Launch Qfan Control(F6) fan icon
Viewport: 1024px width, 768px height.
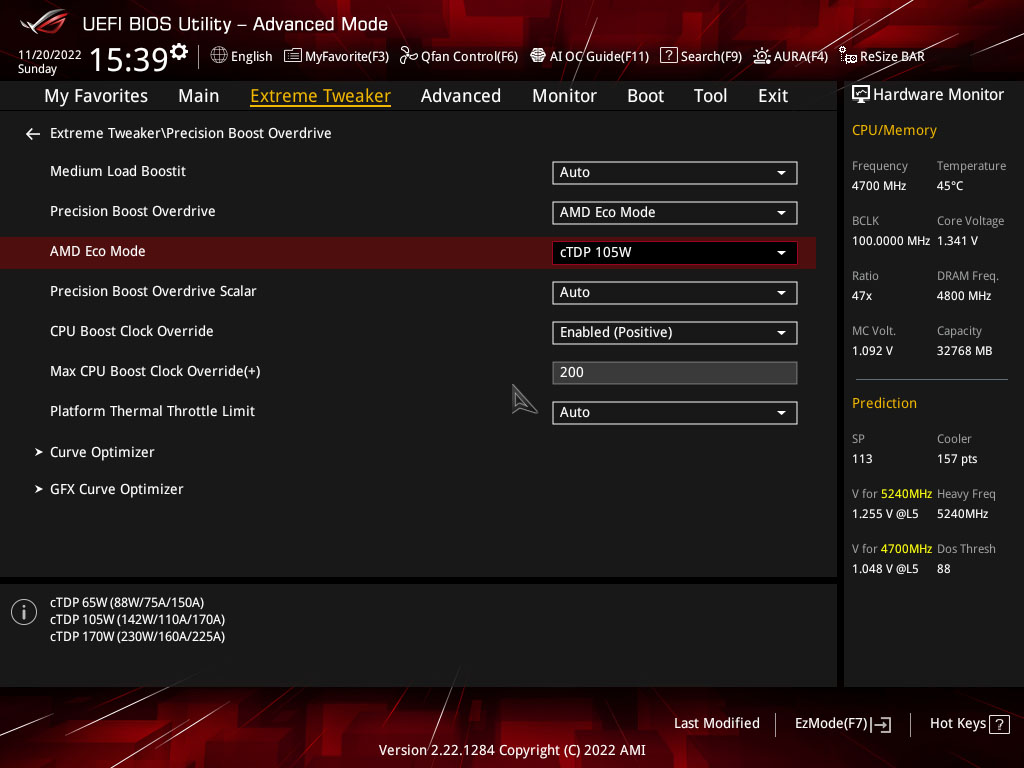[x=409, y=56]
